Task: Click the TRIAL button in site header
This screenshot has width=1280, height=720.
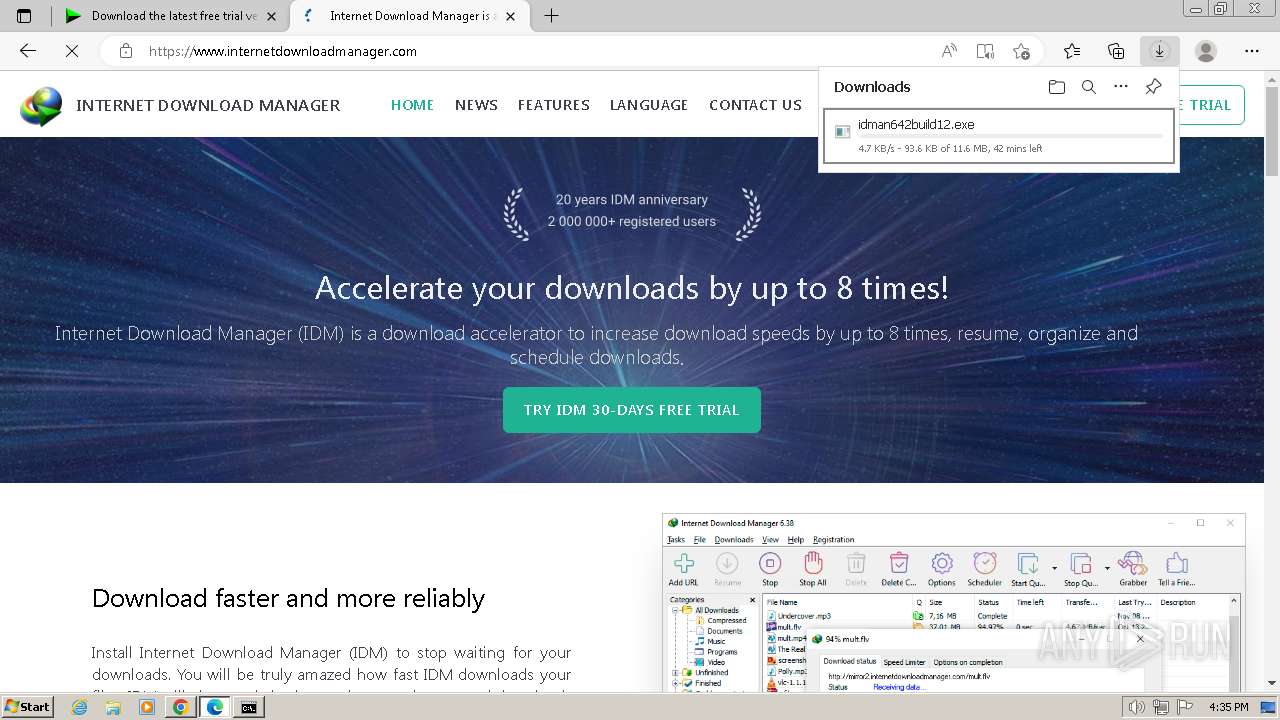Action: pyautogui.click(x=1211, y=105)
